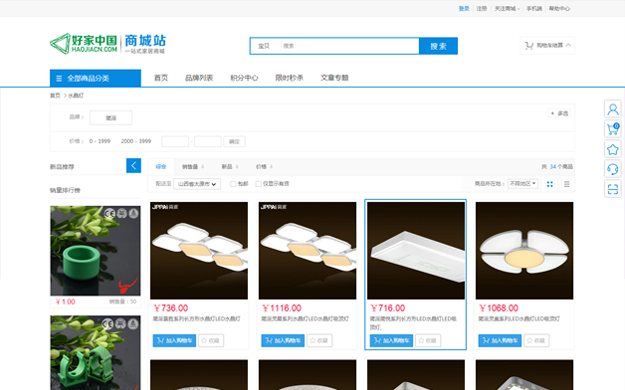Open the user account sidebar icon

coord(613,109)
